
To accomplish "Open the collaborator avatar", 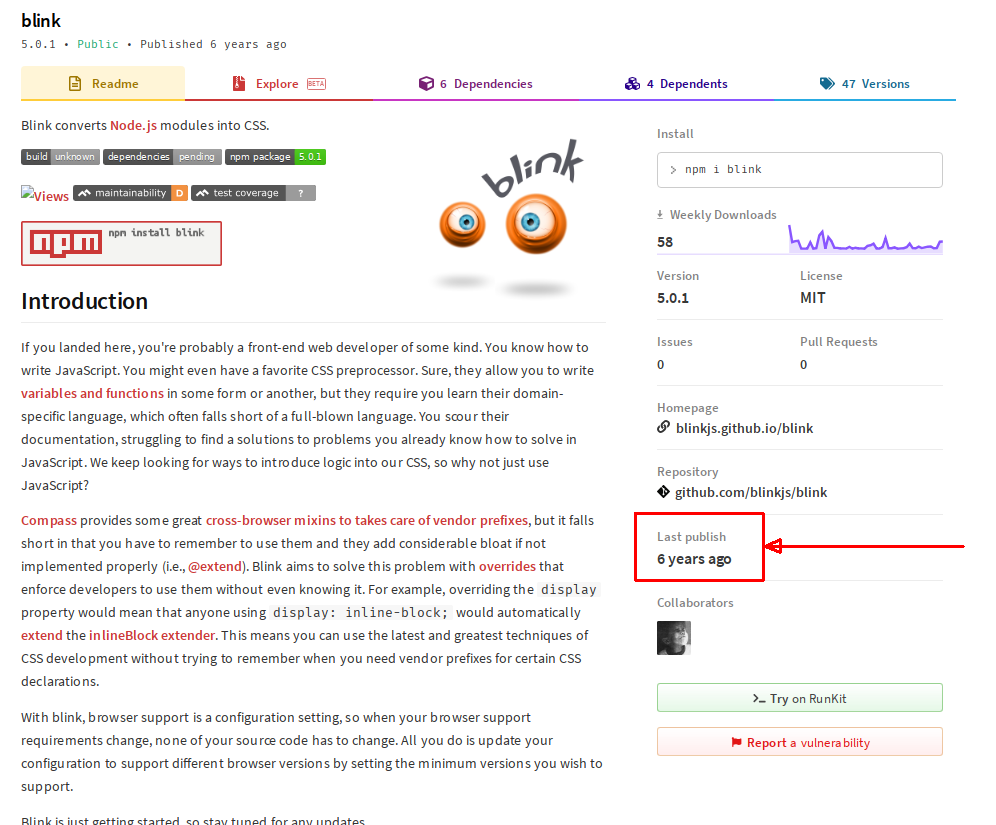I will coord(674,638).
